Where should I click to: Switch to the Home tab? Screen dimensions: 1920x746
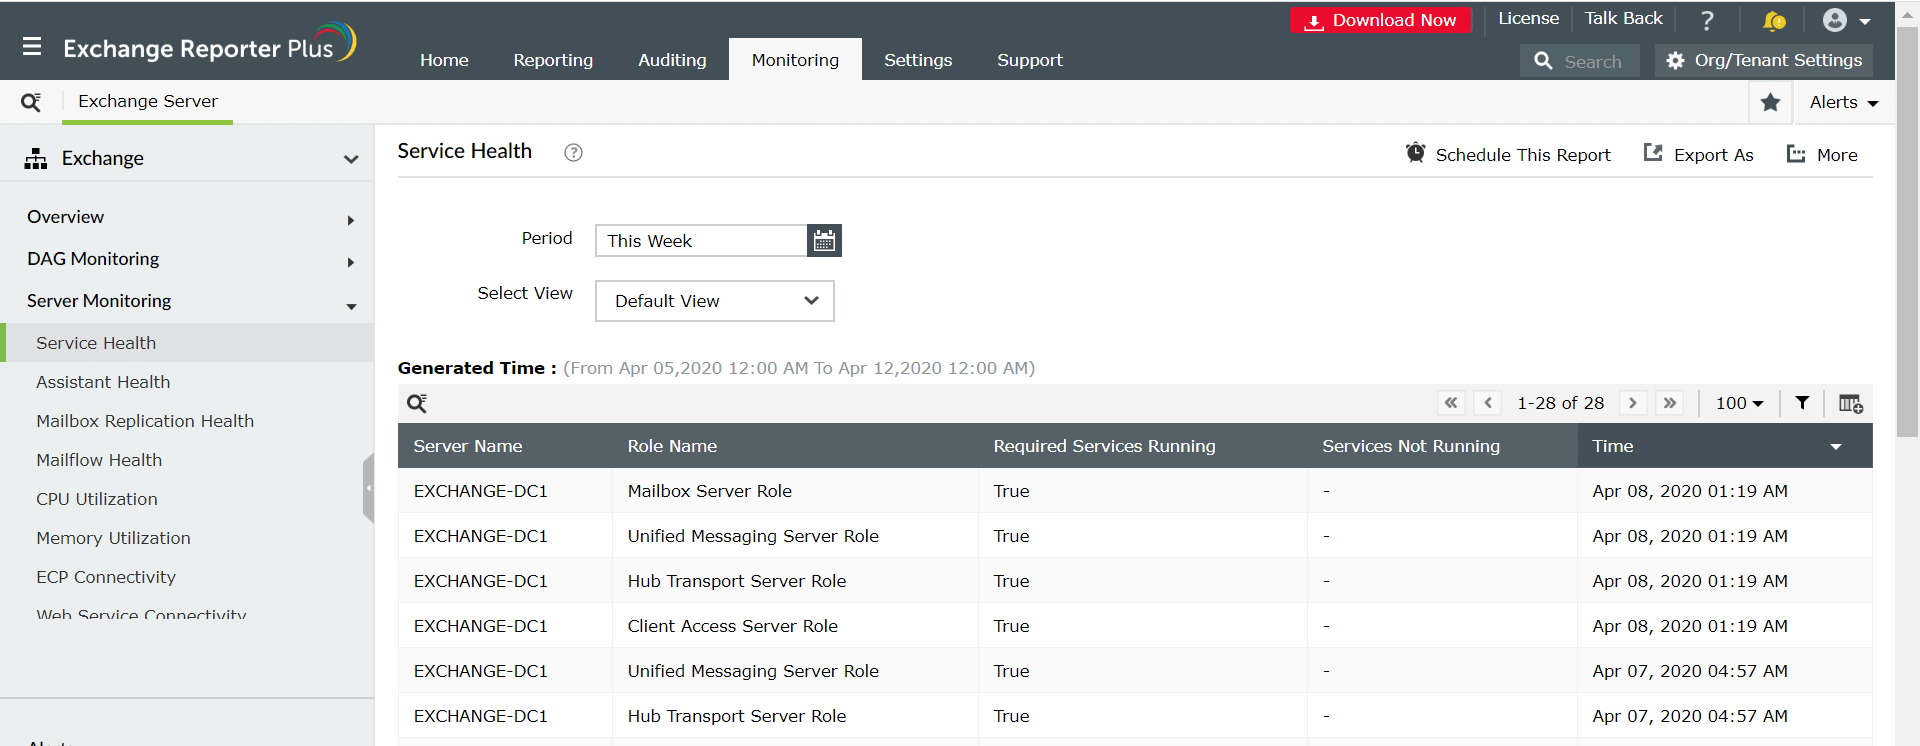click(x=444, y=60)
